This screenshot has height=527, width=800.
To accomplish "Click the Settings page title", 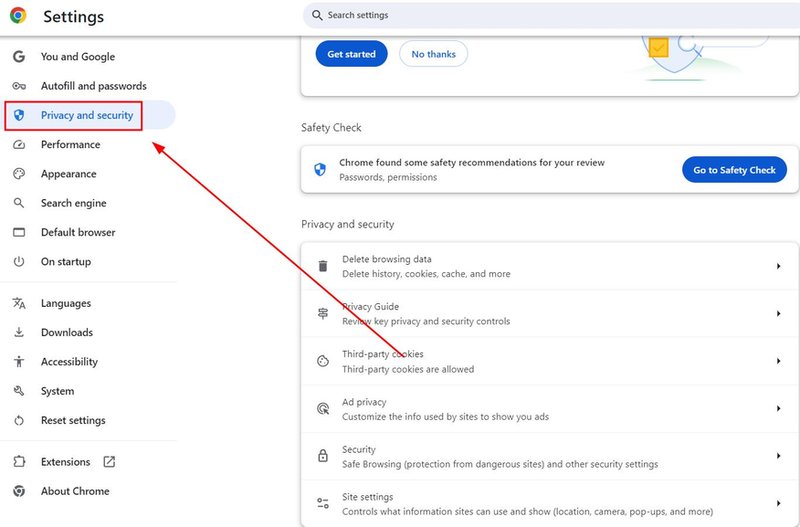I will 73,16.
